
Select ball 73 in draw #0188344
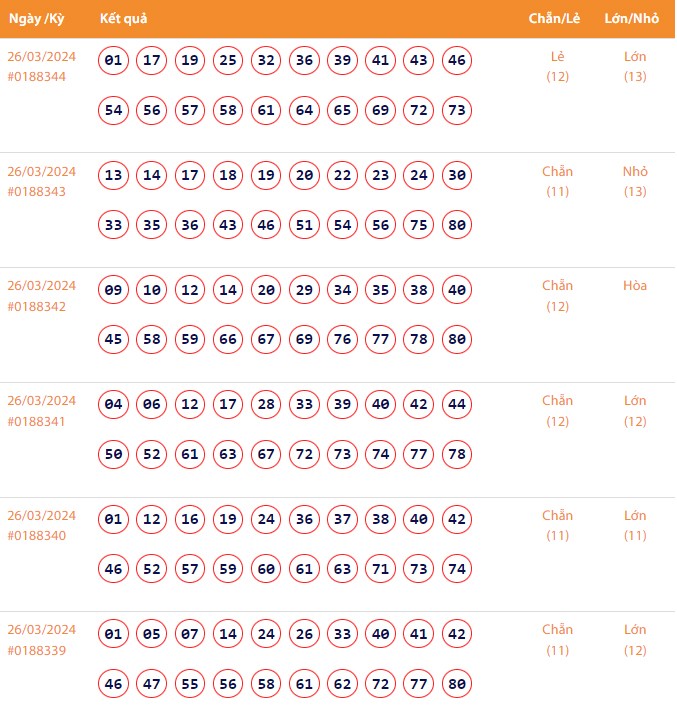(x=456, y=110)
